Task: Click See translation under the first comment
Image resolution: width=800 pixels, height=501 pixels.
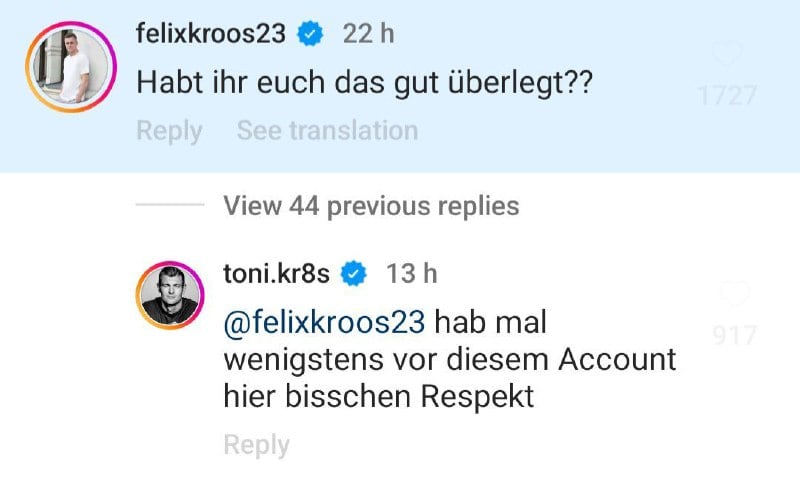Action: click(x=327, y=130)
